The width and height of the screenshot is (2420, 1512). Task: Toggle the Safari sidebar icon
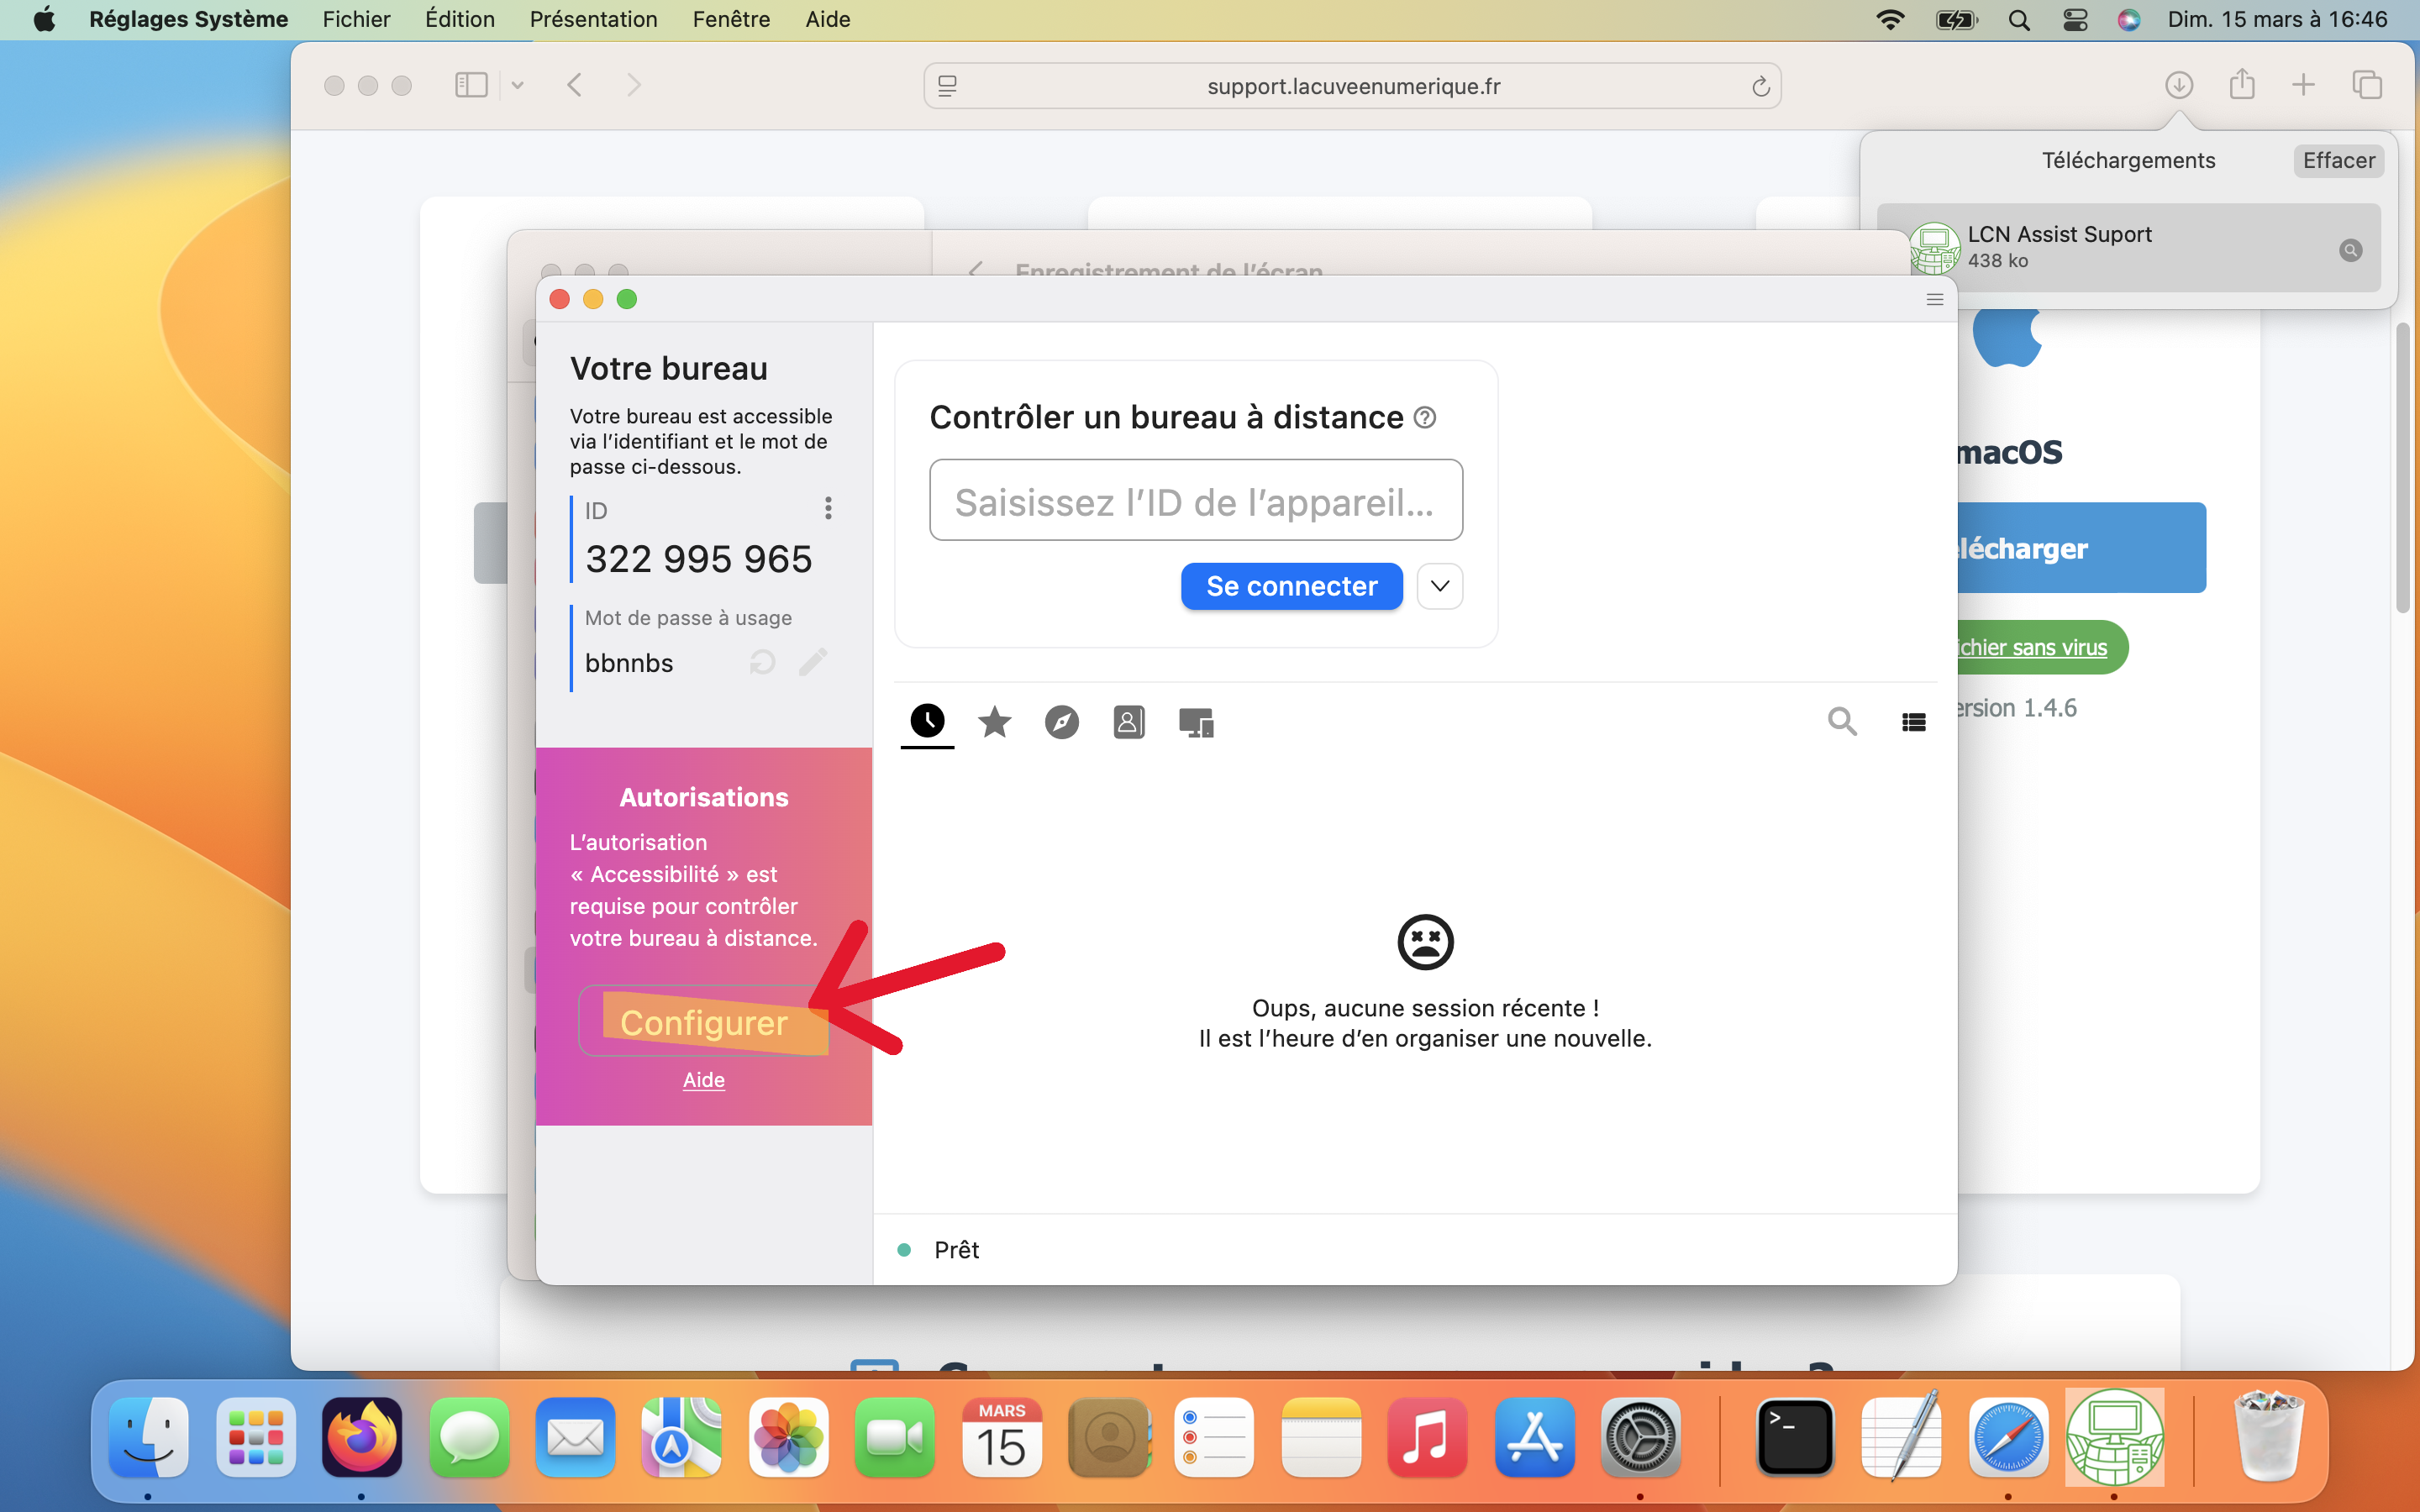pos(471,85)
